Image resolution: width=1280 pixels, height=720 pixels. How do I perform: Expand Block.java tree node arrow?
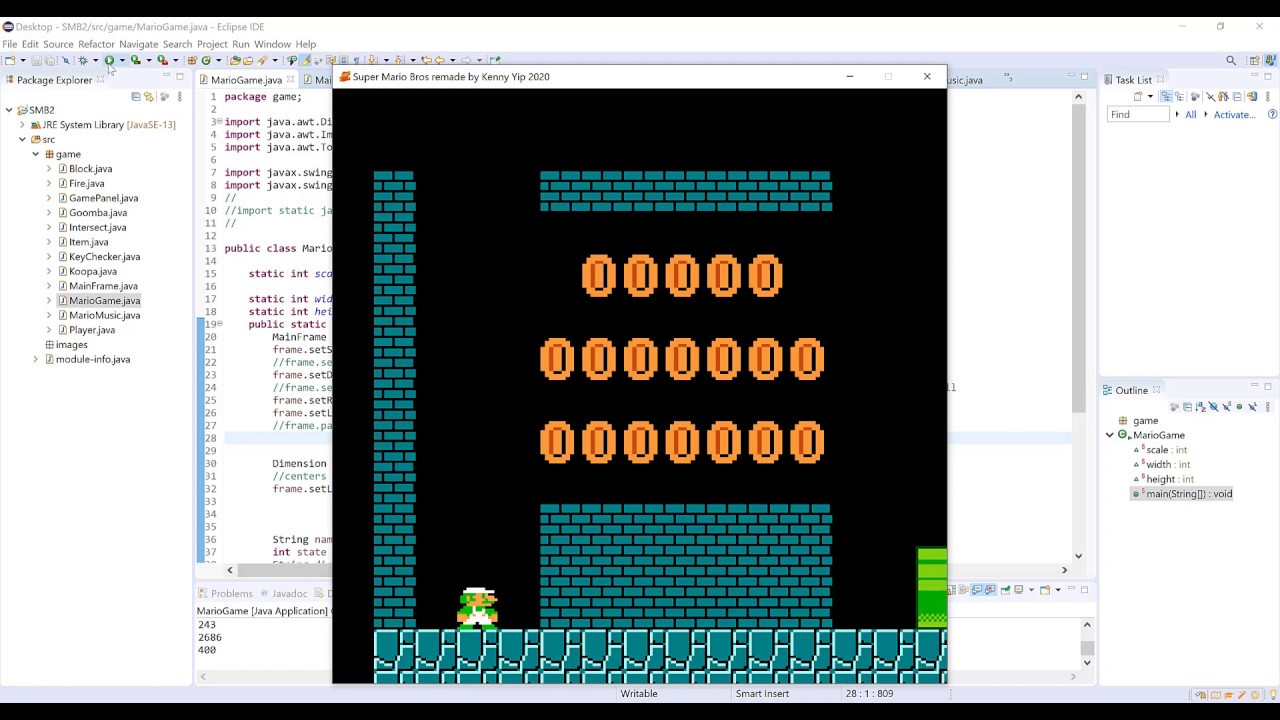49,169
